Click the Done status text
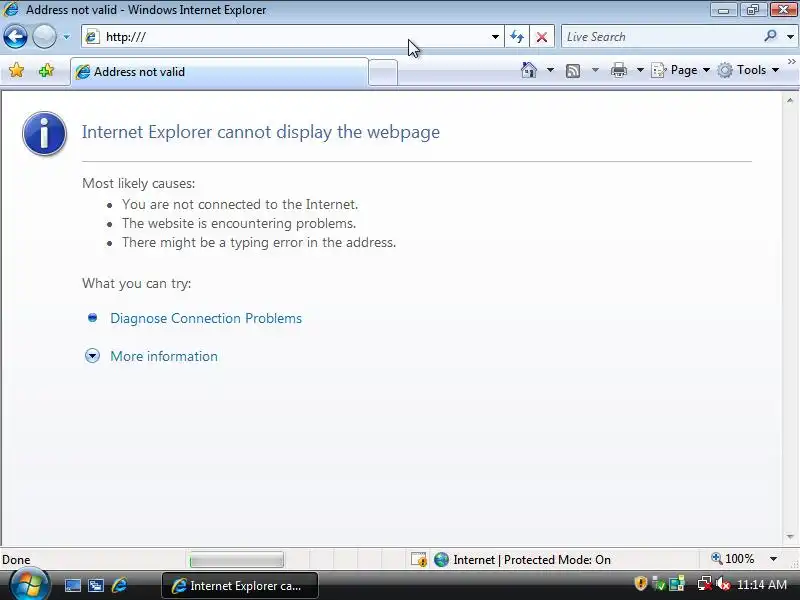This screenshot has height=600, width=800. coord(16,560)
